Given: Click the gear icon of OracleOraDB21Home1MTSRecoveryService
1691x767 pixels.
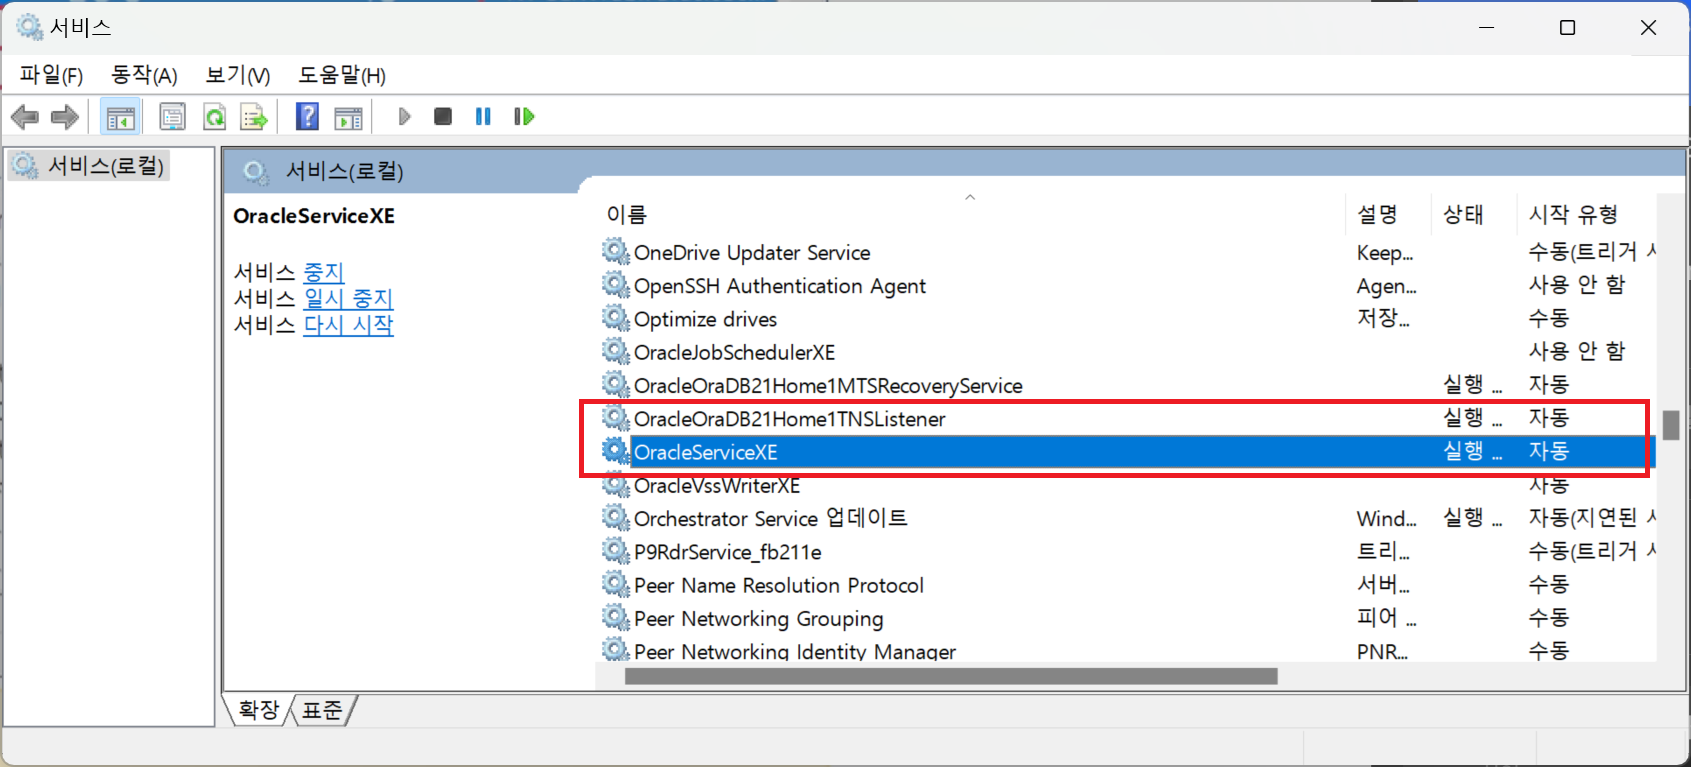Looking at the screenshot, I should click(x=615, y=384).
